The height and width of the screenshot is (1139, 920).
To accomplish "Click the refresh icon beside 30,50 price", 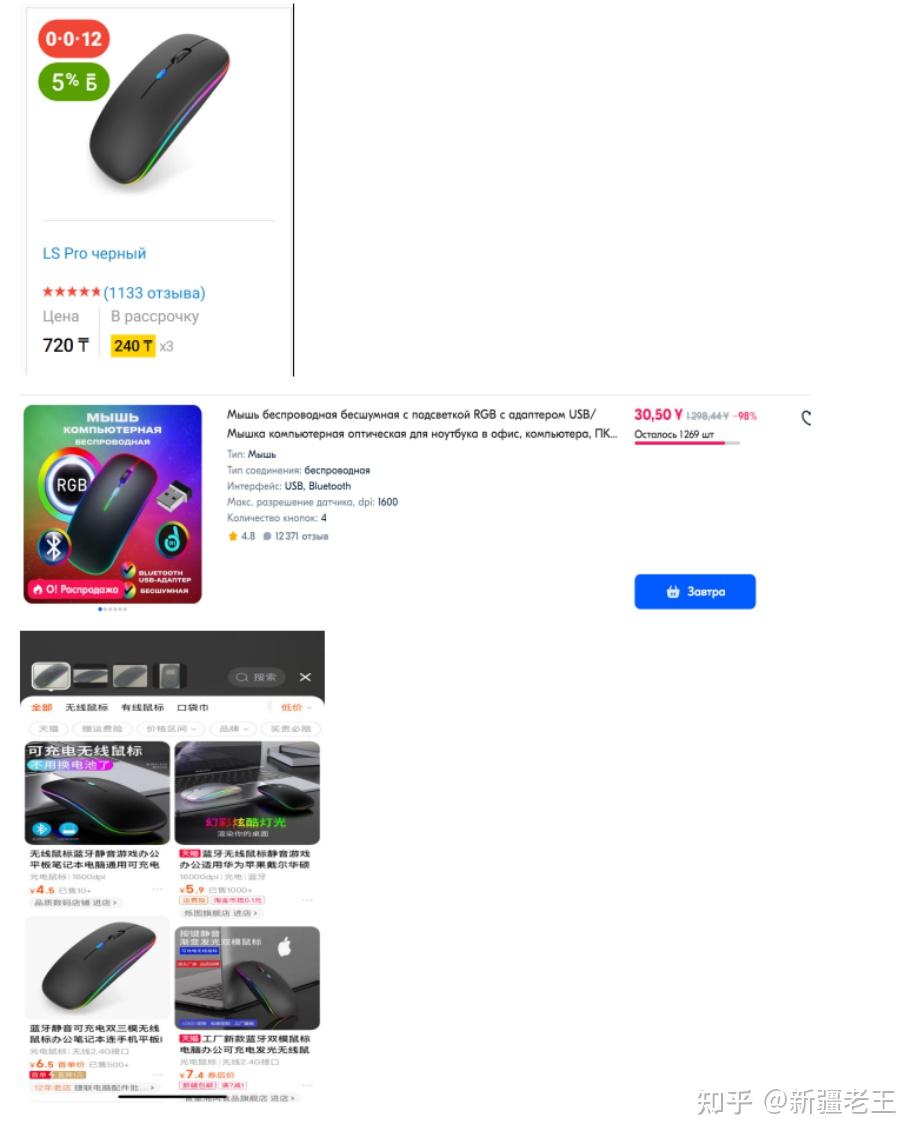I will pos(806,418).
